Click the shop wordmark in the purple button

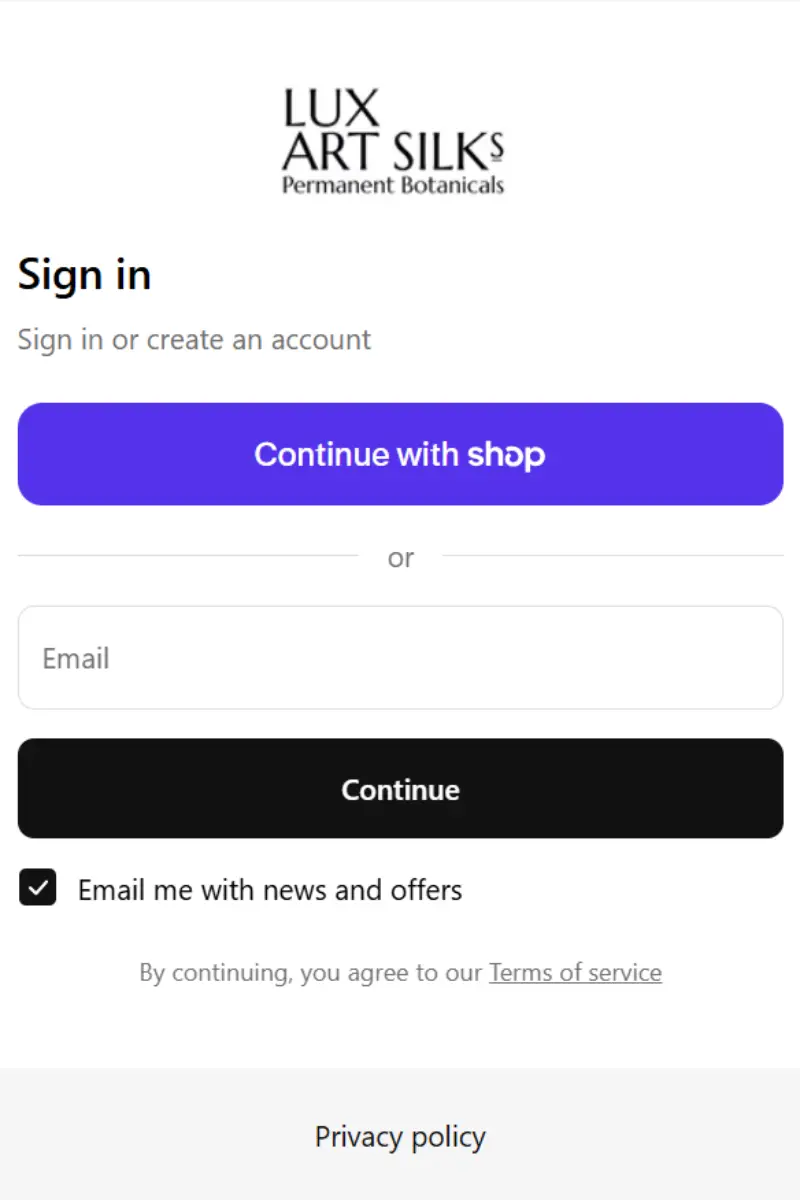point(506,455)
